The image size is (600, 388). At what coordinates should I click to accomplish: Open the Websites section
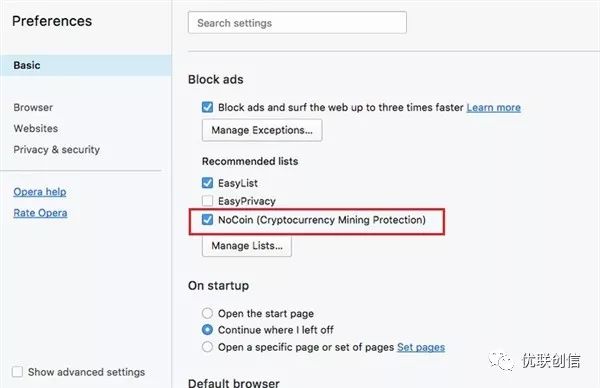point(36,129)
